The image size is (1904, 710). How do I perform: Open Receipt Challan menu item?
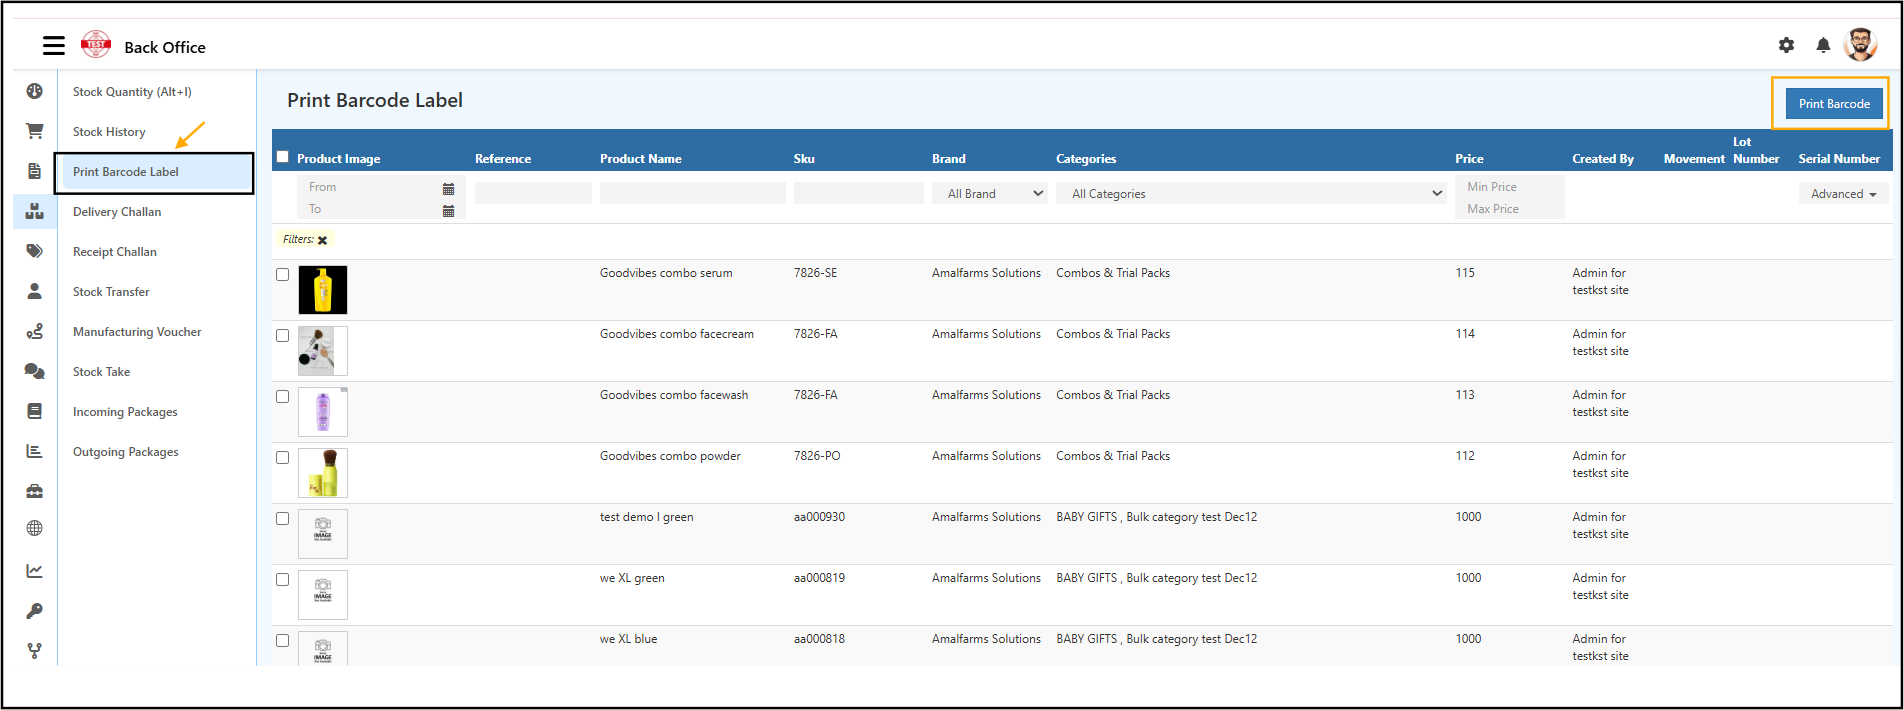115,252
